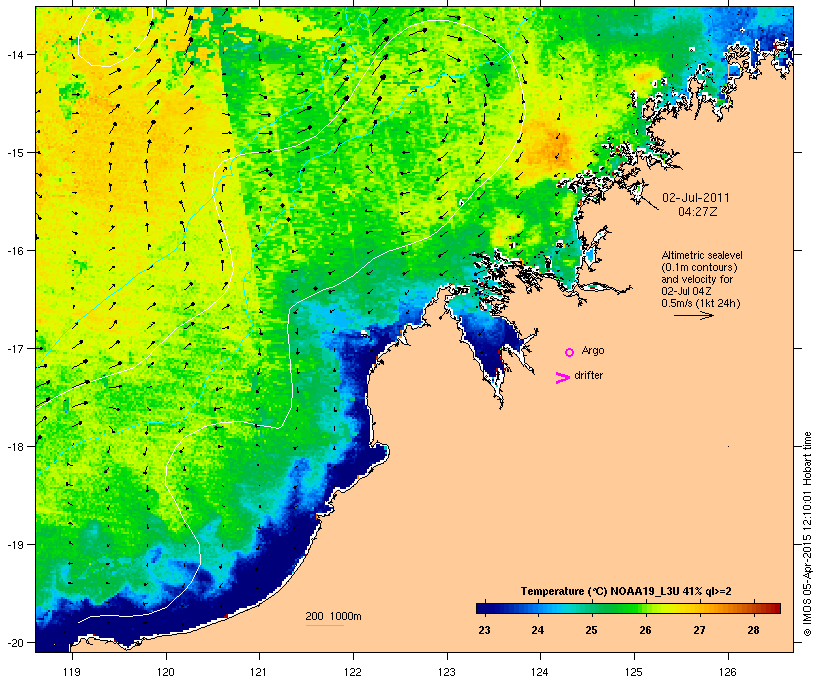Click the 0.5m/s velocity scale arrow
Viewport: 820px width, 680px height.
coord(693,315)
